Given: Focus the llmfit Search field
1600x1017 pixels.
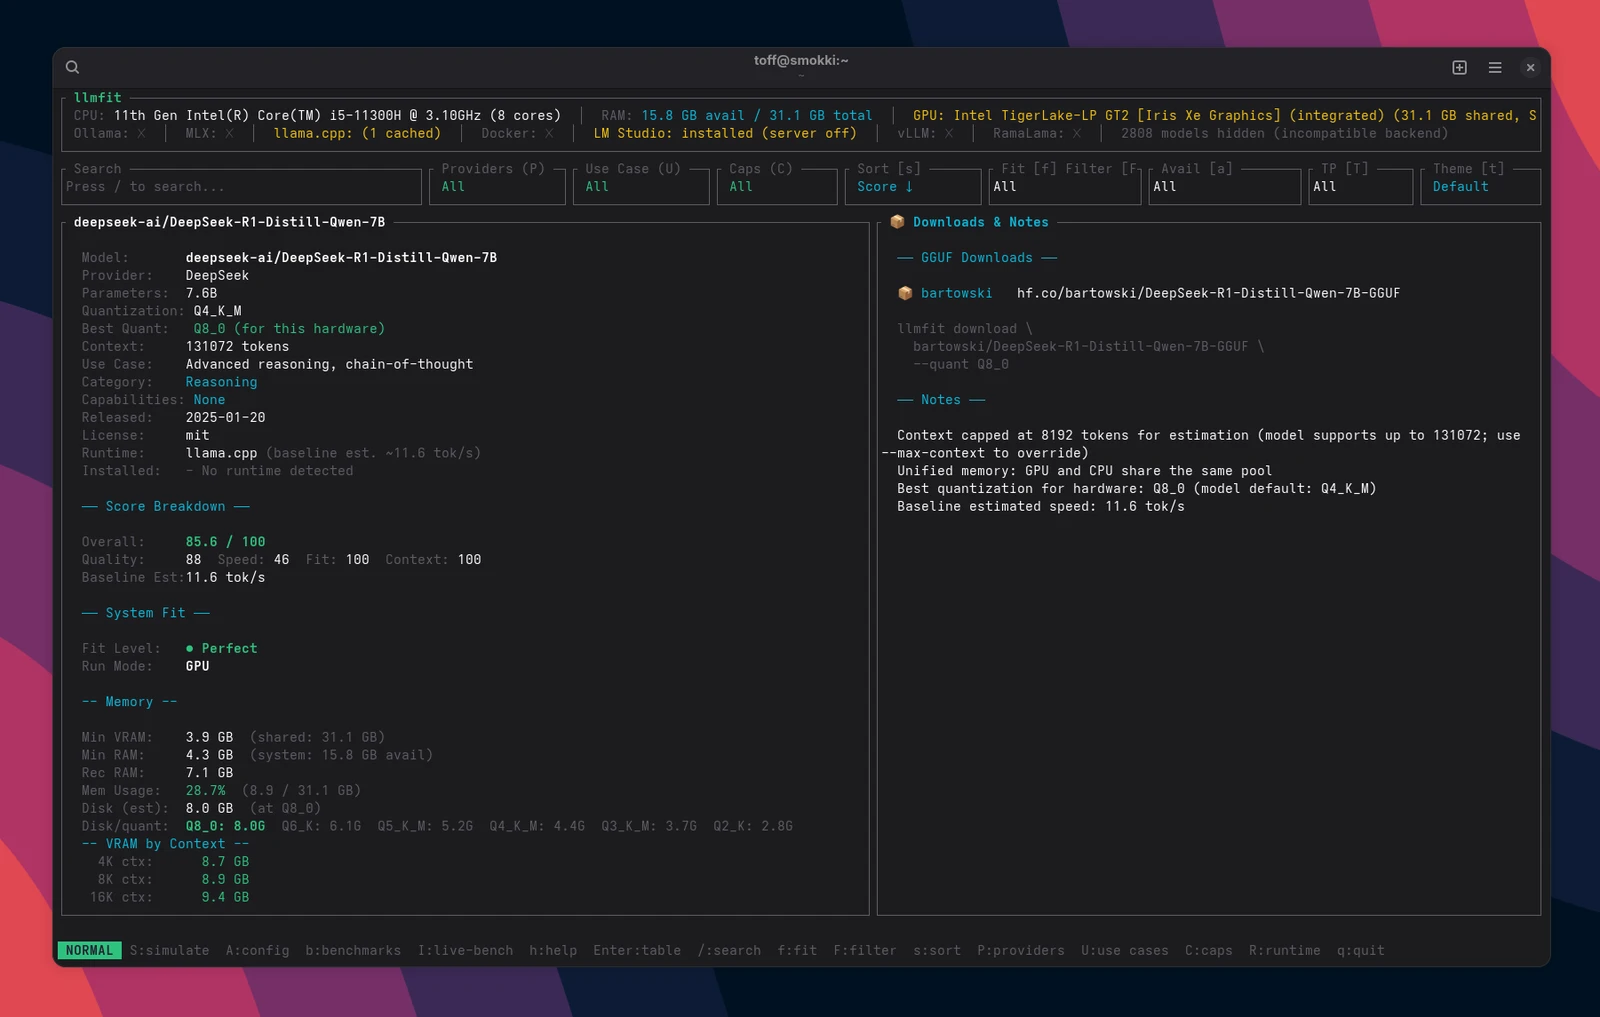Looking at the screenshot, I should [x=241, y=187].
